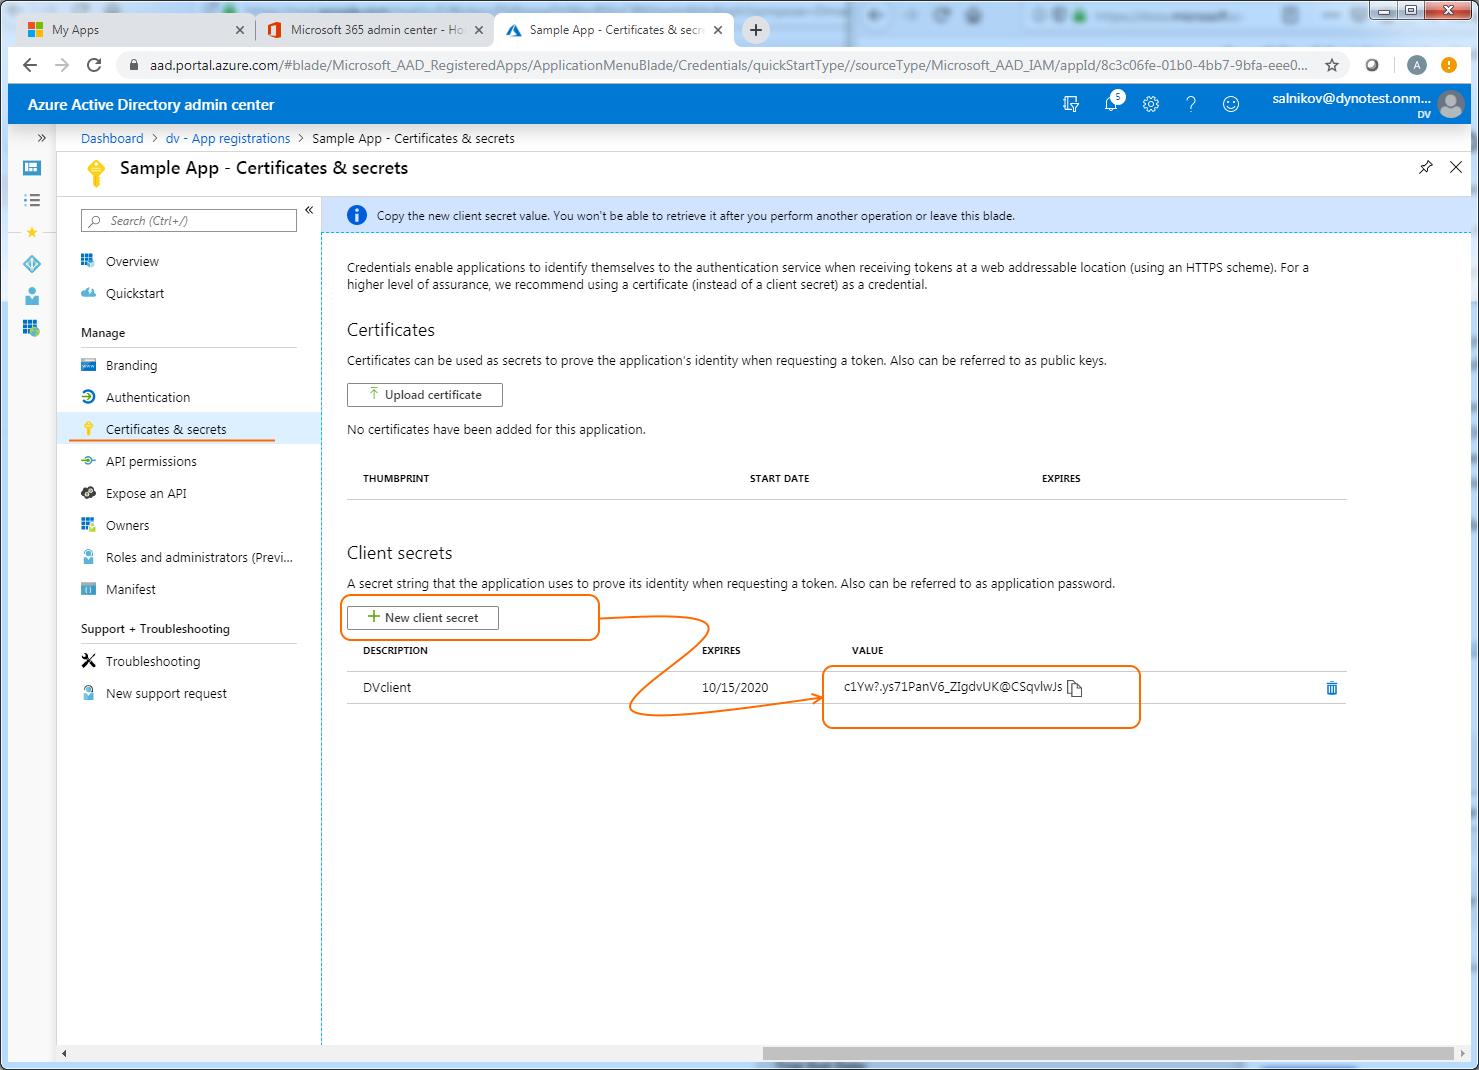Open Cloud Shell directory filter icon
1479x1070 pixels.
pyautogui.click(x=1071, y=104)
